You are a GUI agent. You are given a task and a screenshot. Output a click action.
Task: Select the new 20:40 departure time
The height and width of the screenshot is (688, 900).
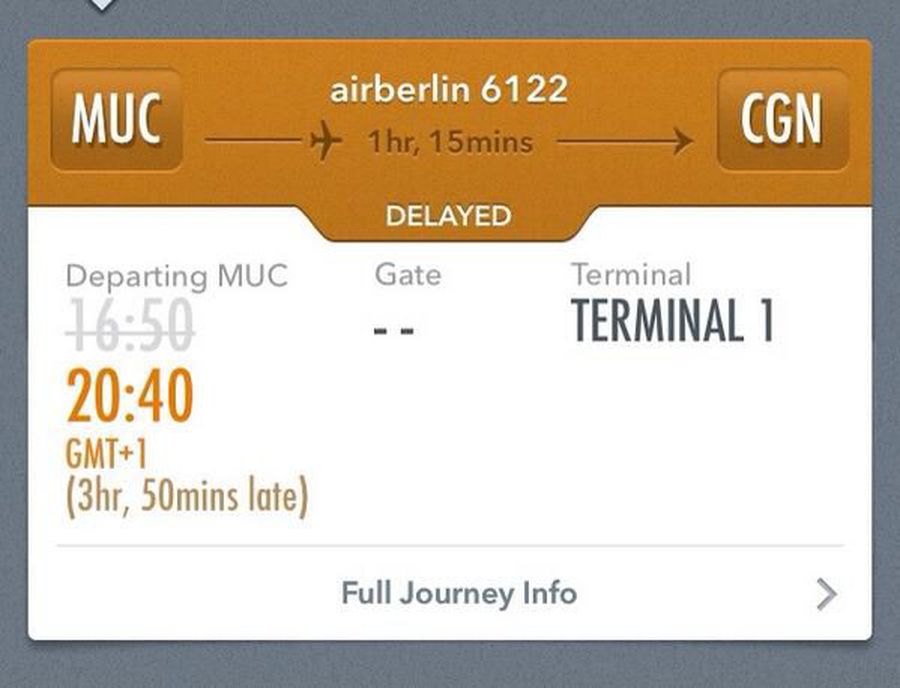pyautogui.click(x=130, y=396)
